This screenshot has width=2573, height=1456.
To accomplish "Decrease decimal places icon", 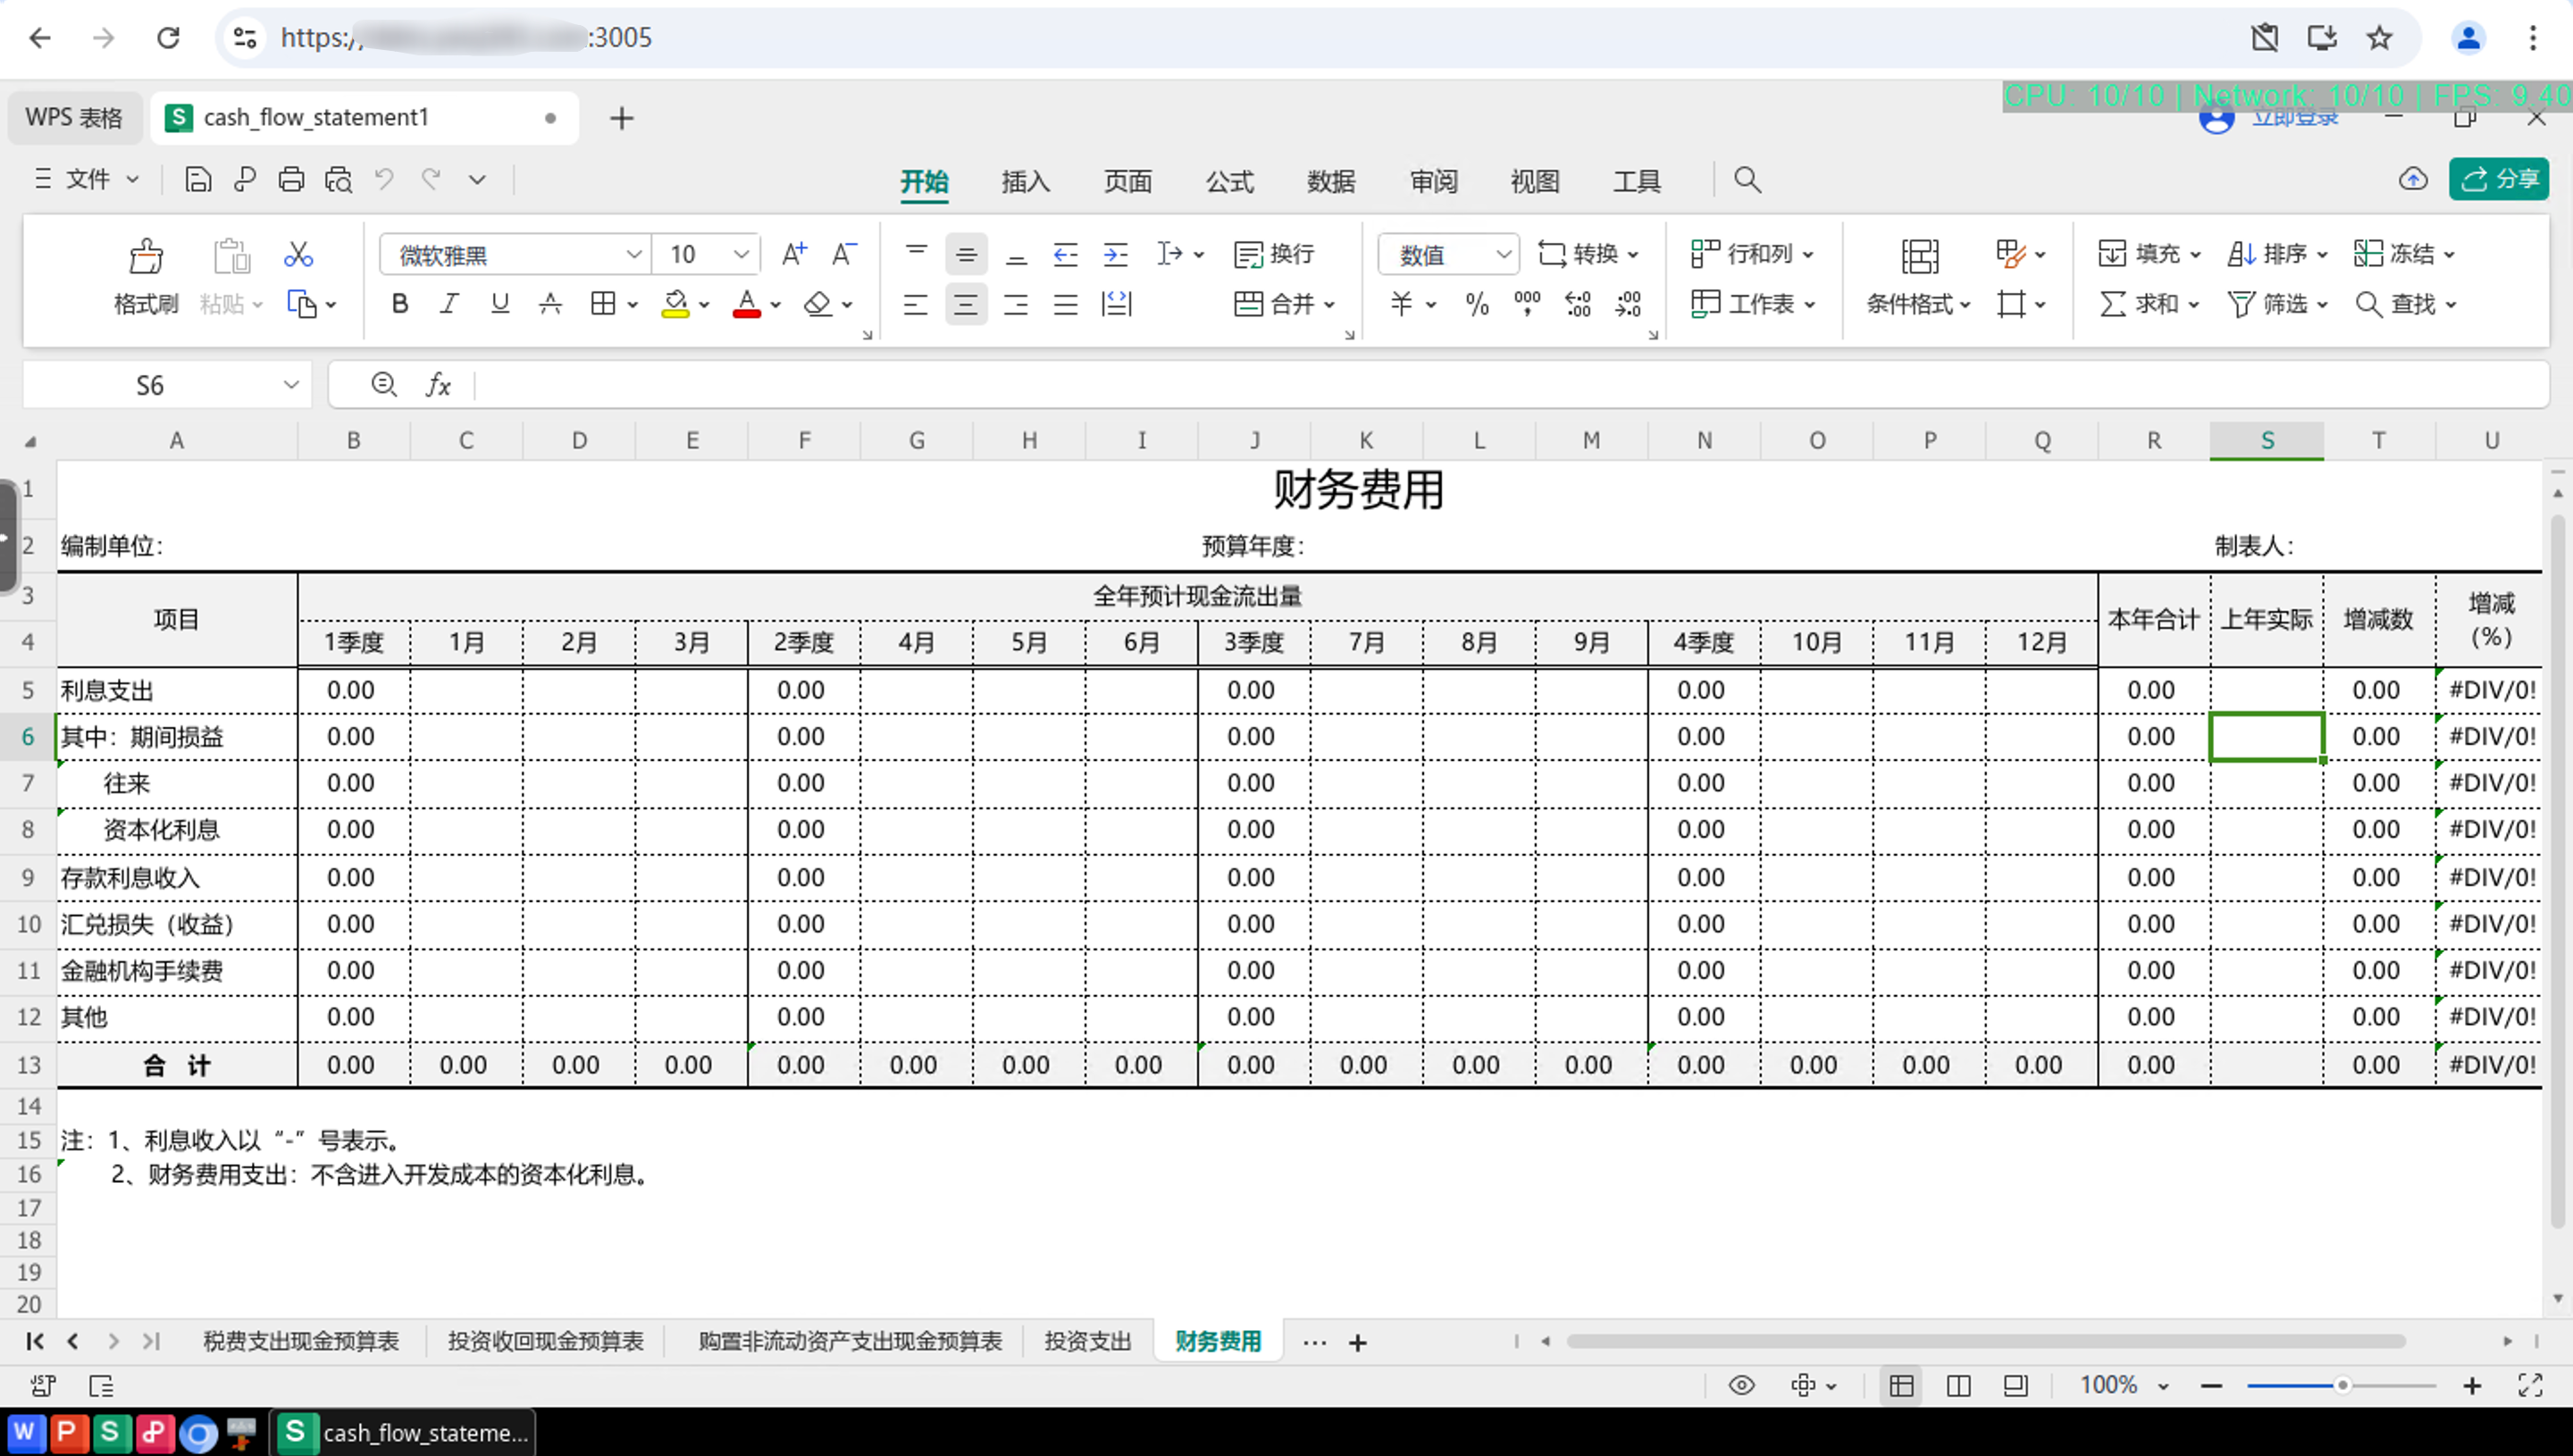I will (x=1628, y=304).
